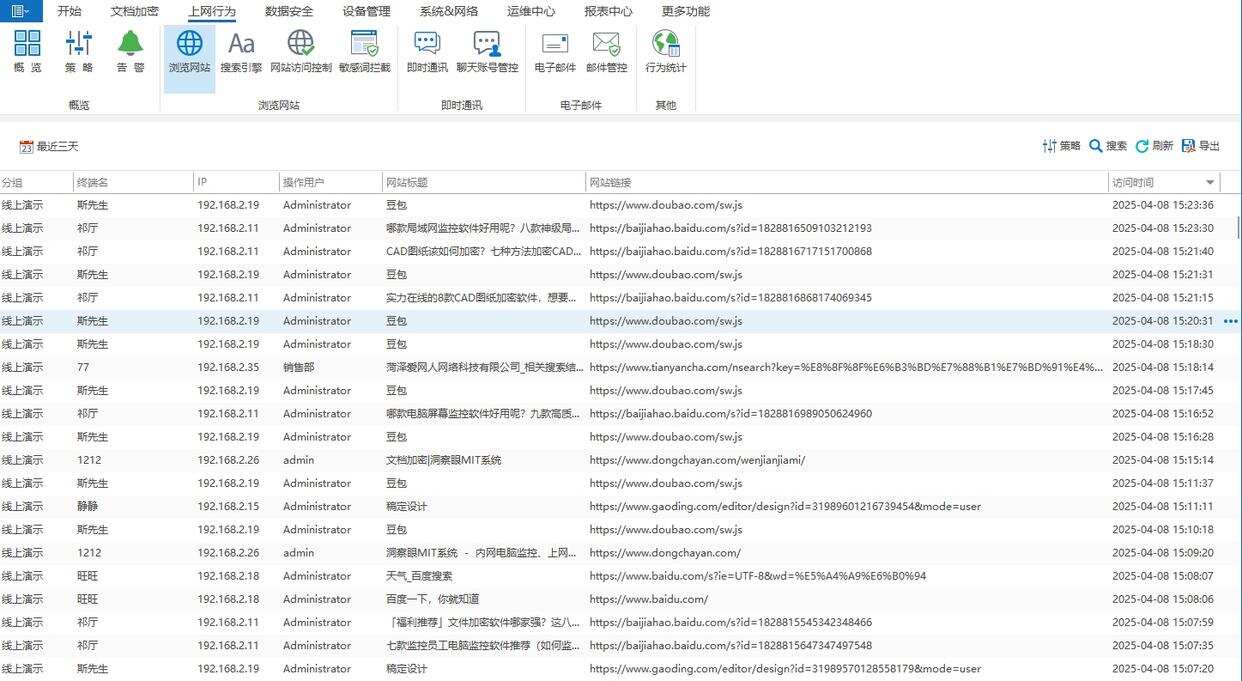
Task: Switch to the 设备管理 ribbon tab
Action: point(364,11)
